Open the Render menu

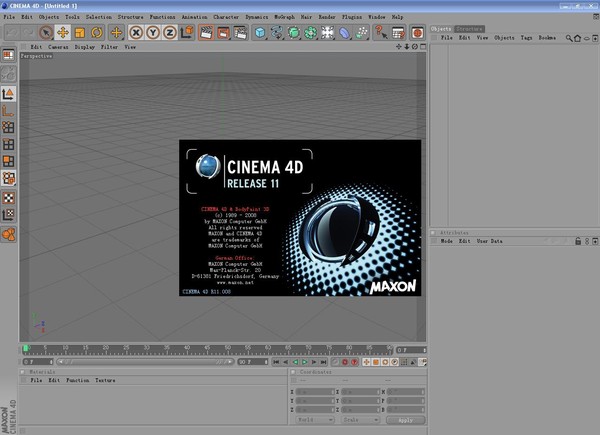pos(327,17)
